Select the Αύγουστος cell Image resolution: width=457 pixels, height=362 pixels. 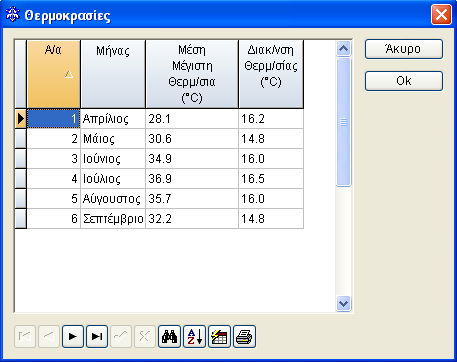(113, 199)
